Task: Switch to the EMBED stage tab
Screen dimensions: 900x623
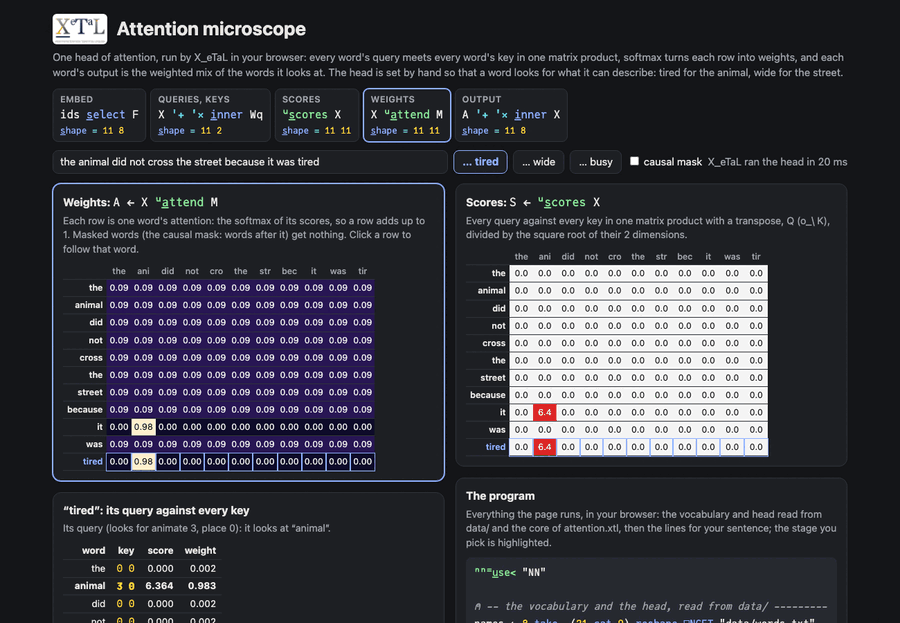Action: click(99, 115)
